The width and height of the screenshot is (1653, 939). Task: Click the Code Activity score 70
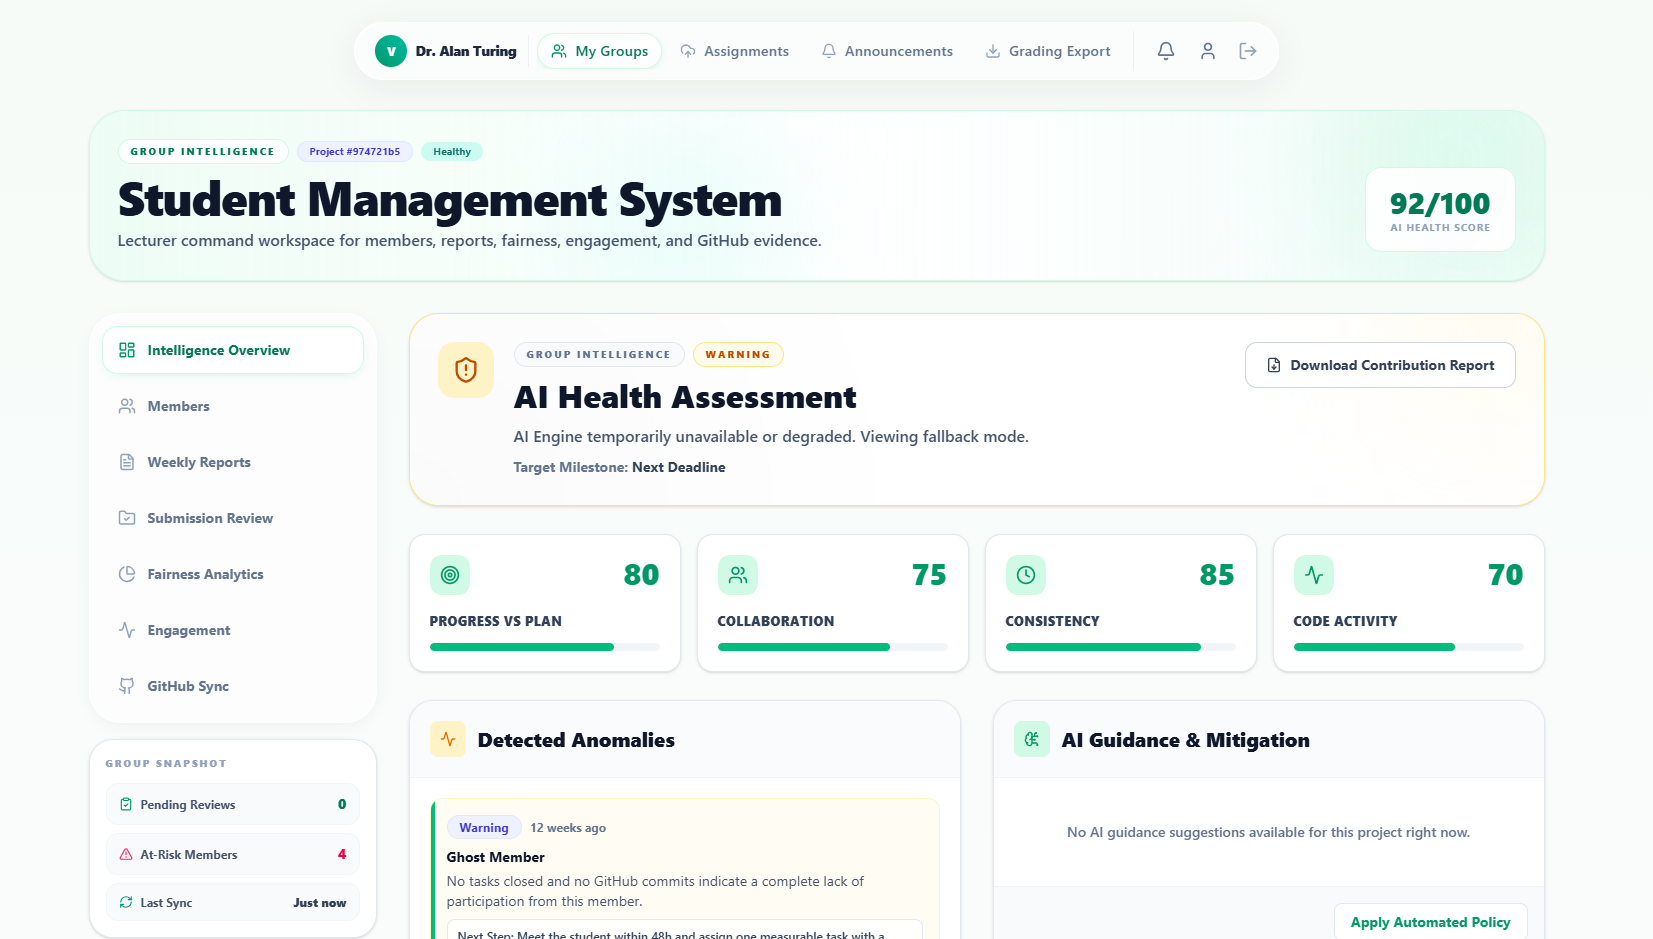[1505, 575]
